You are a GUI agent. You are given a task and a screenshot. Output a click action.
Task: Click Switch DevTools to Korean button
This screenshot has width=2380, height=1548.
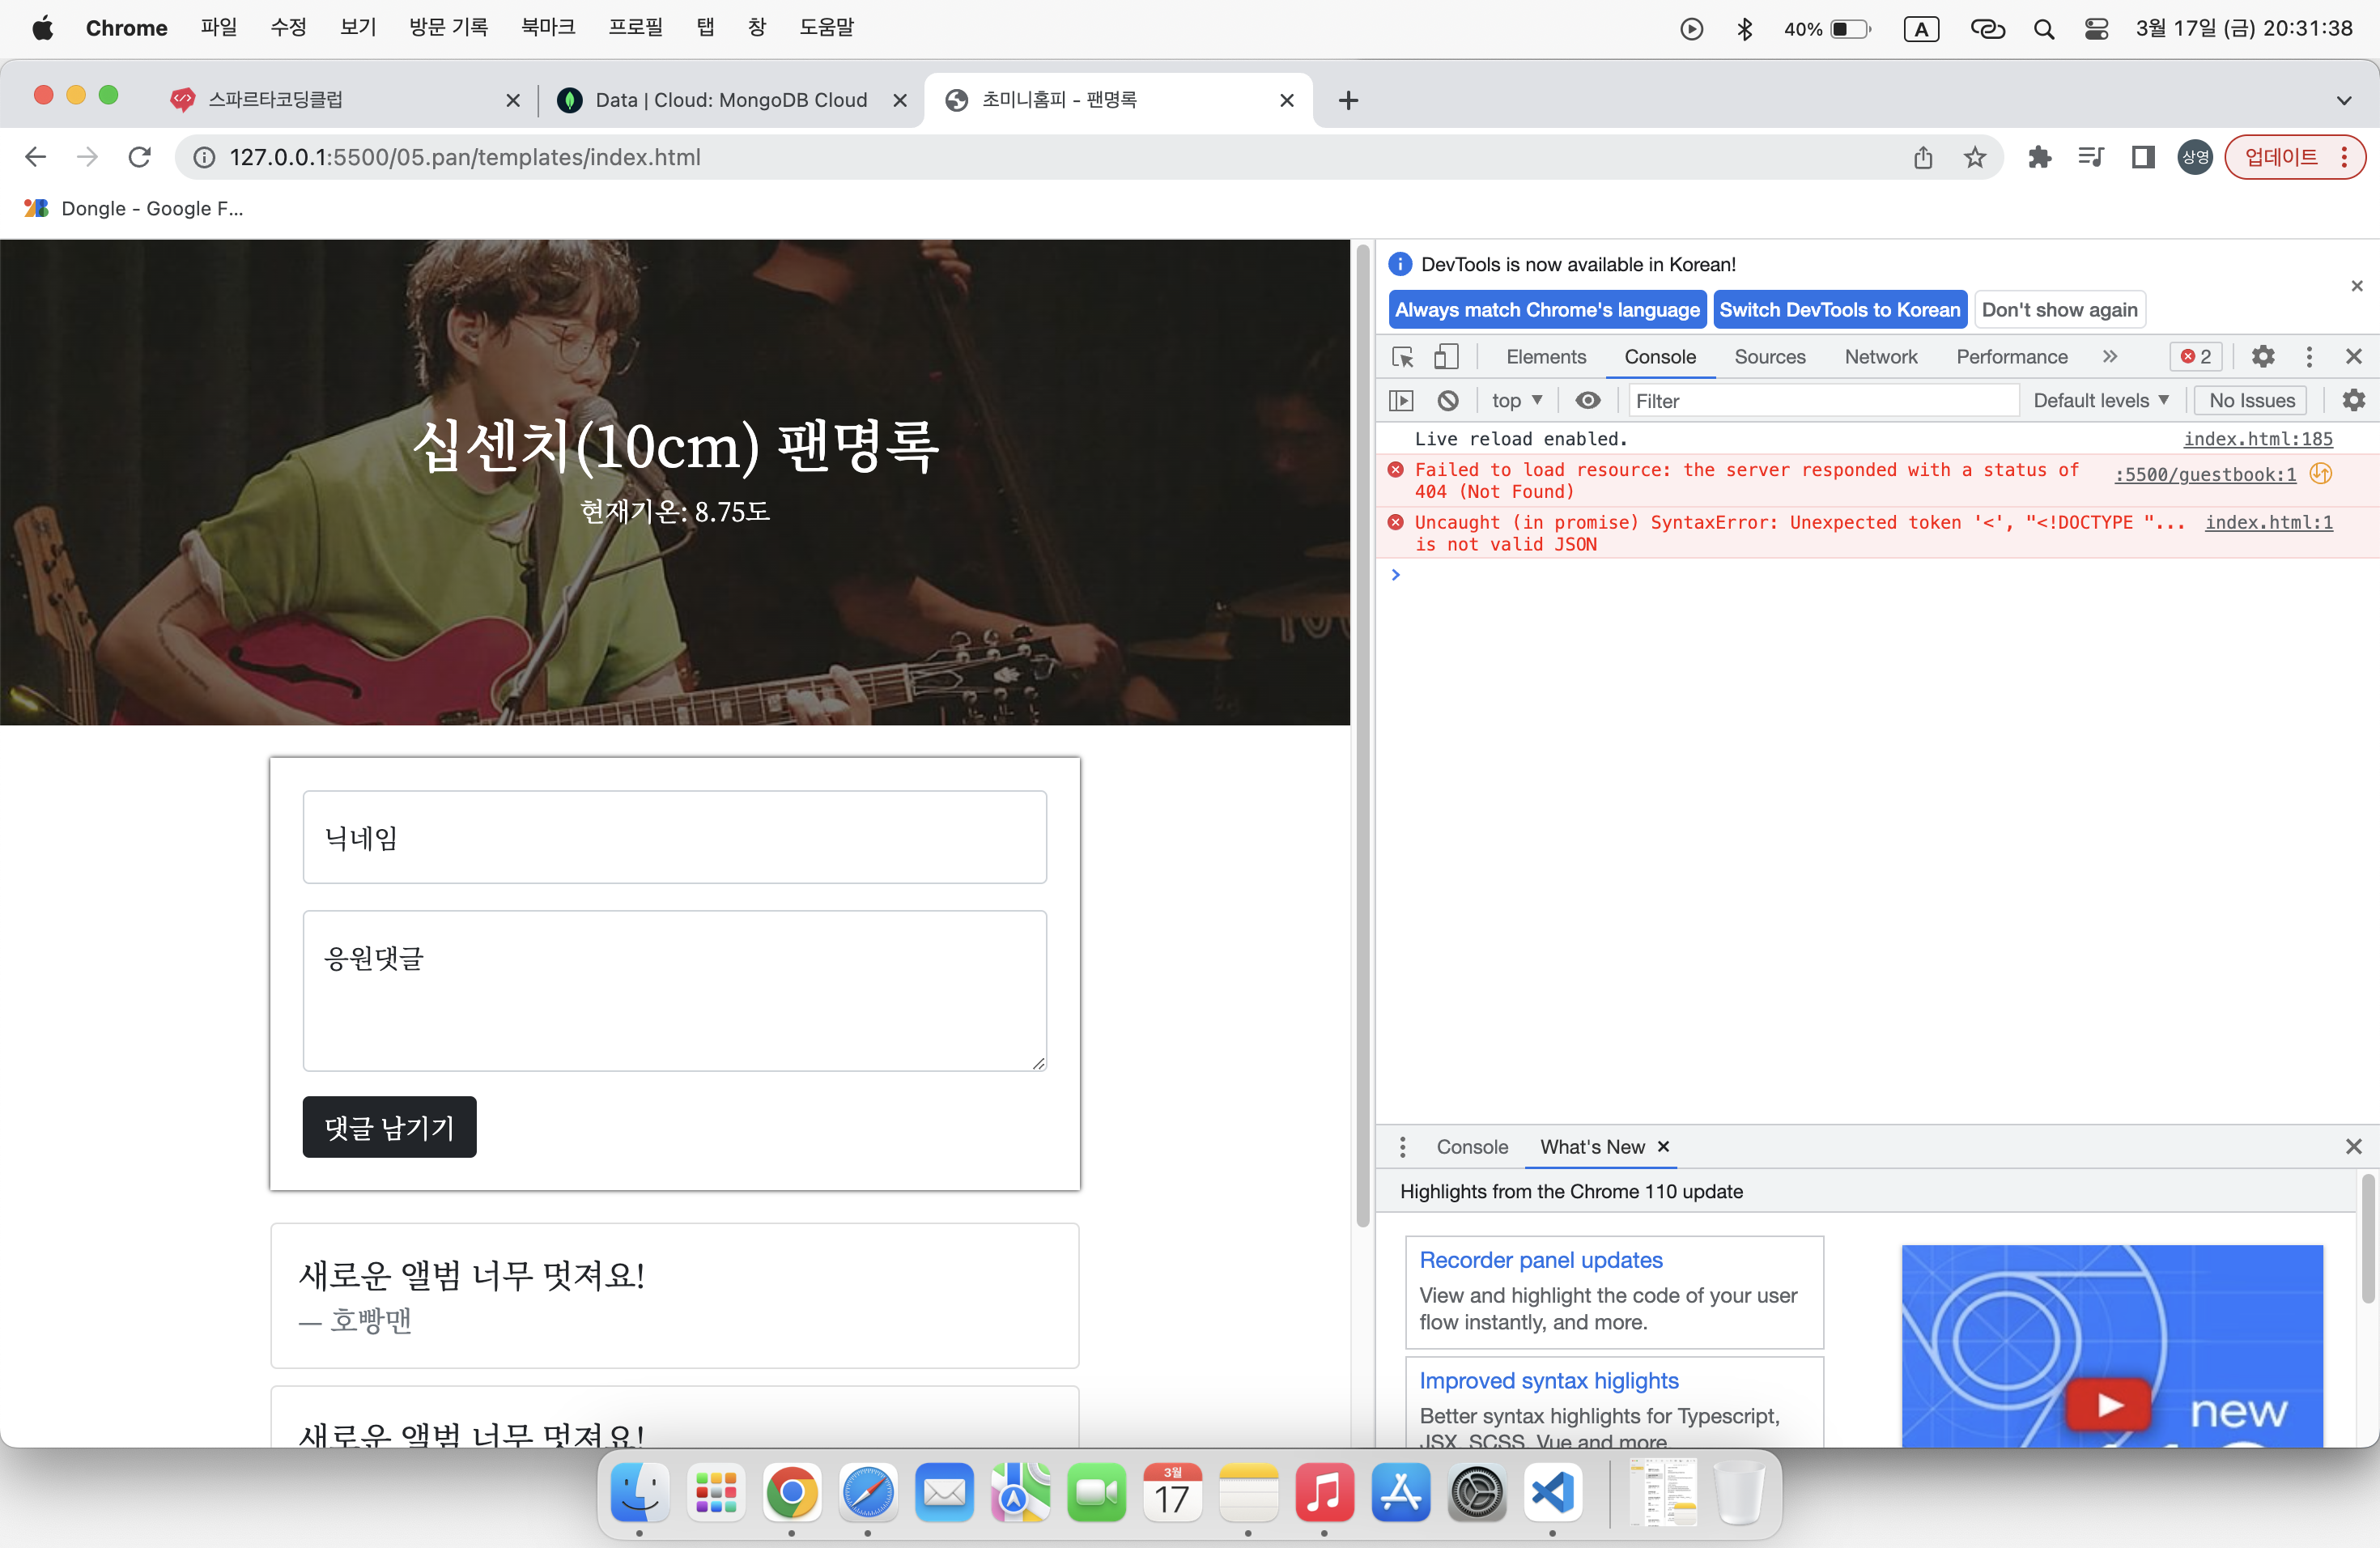coord(1840,310)
